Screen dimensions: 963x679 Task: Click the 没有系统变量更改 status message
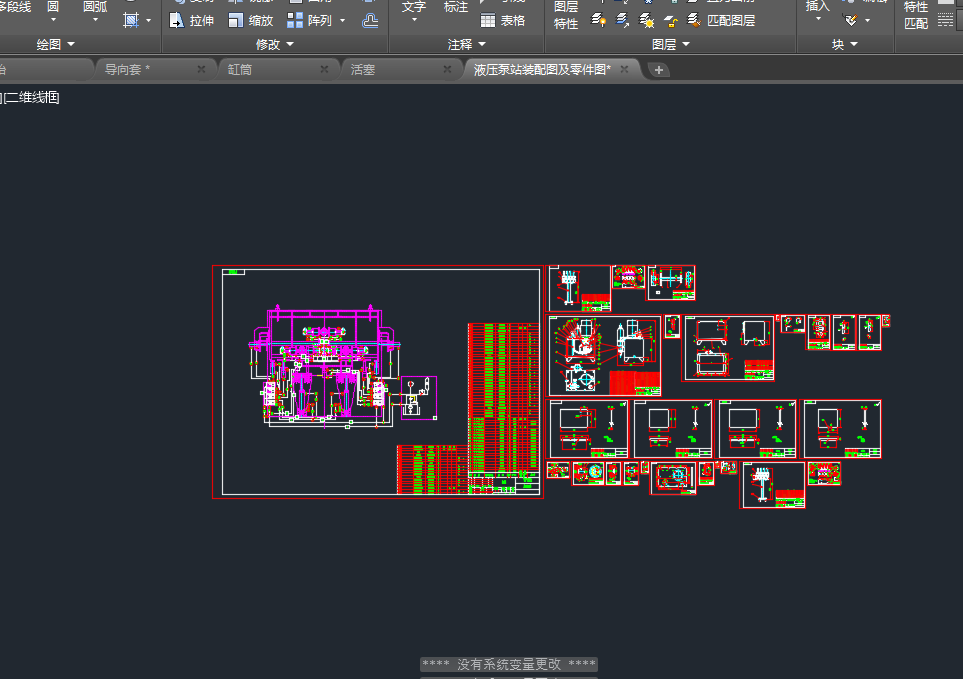tap(509, 664)
